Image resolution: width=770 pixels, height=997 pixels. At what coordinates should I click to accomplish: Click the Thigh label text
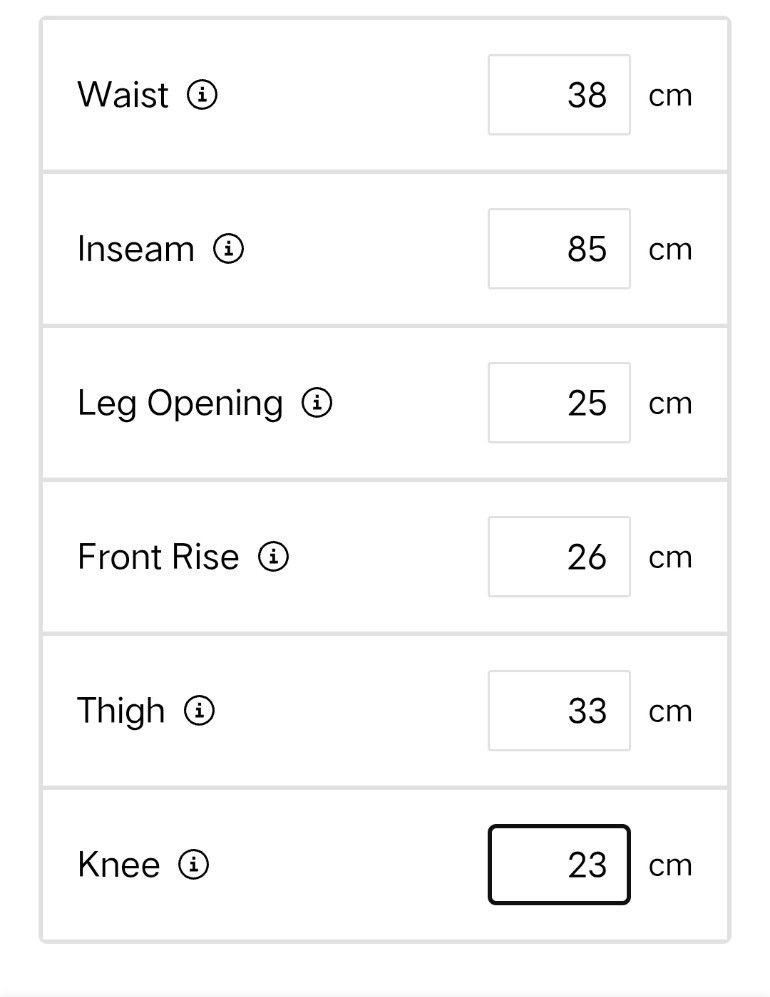tap(121, 712)
